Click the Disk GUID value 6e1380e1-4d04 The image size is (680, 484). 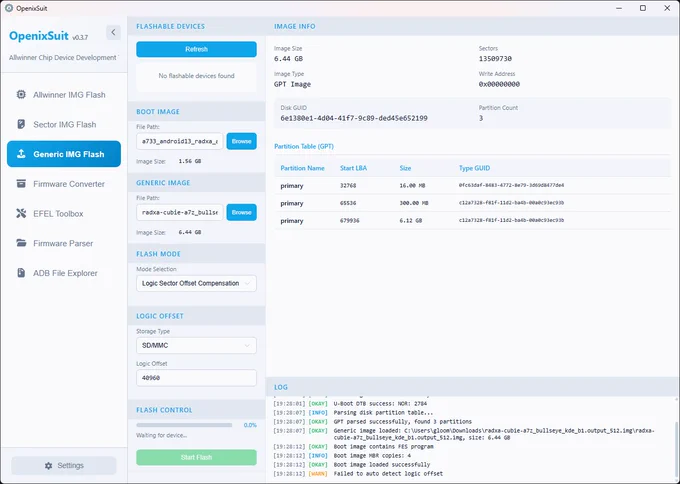(x=354, y=118)
